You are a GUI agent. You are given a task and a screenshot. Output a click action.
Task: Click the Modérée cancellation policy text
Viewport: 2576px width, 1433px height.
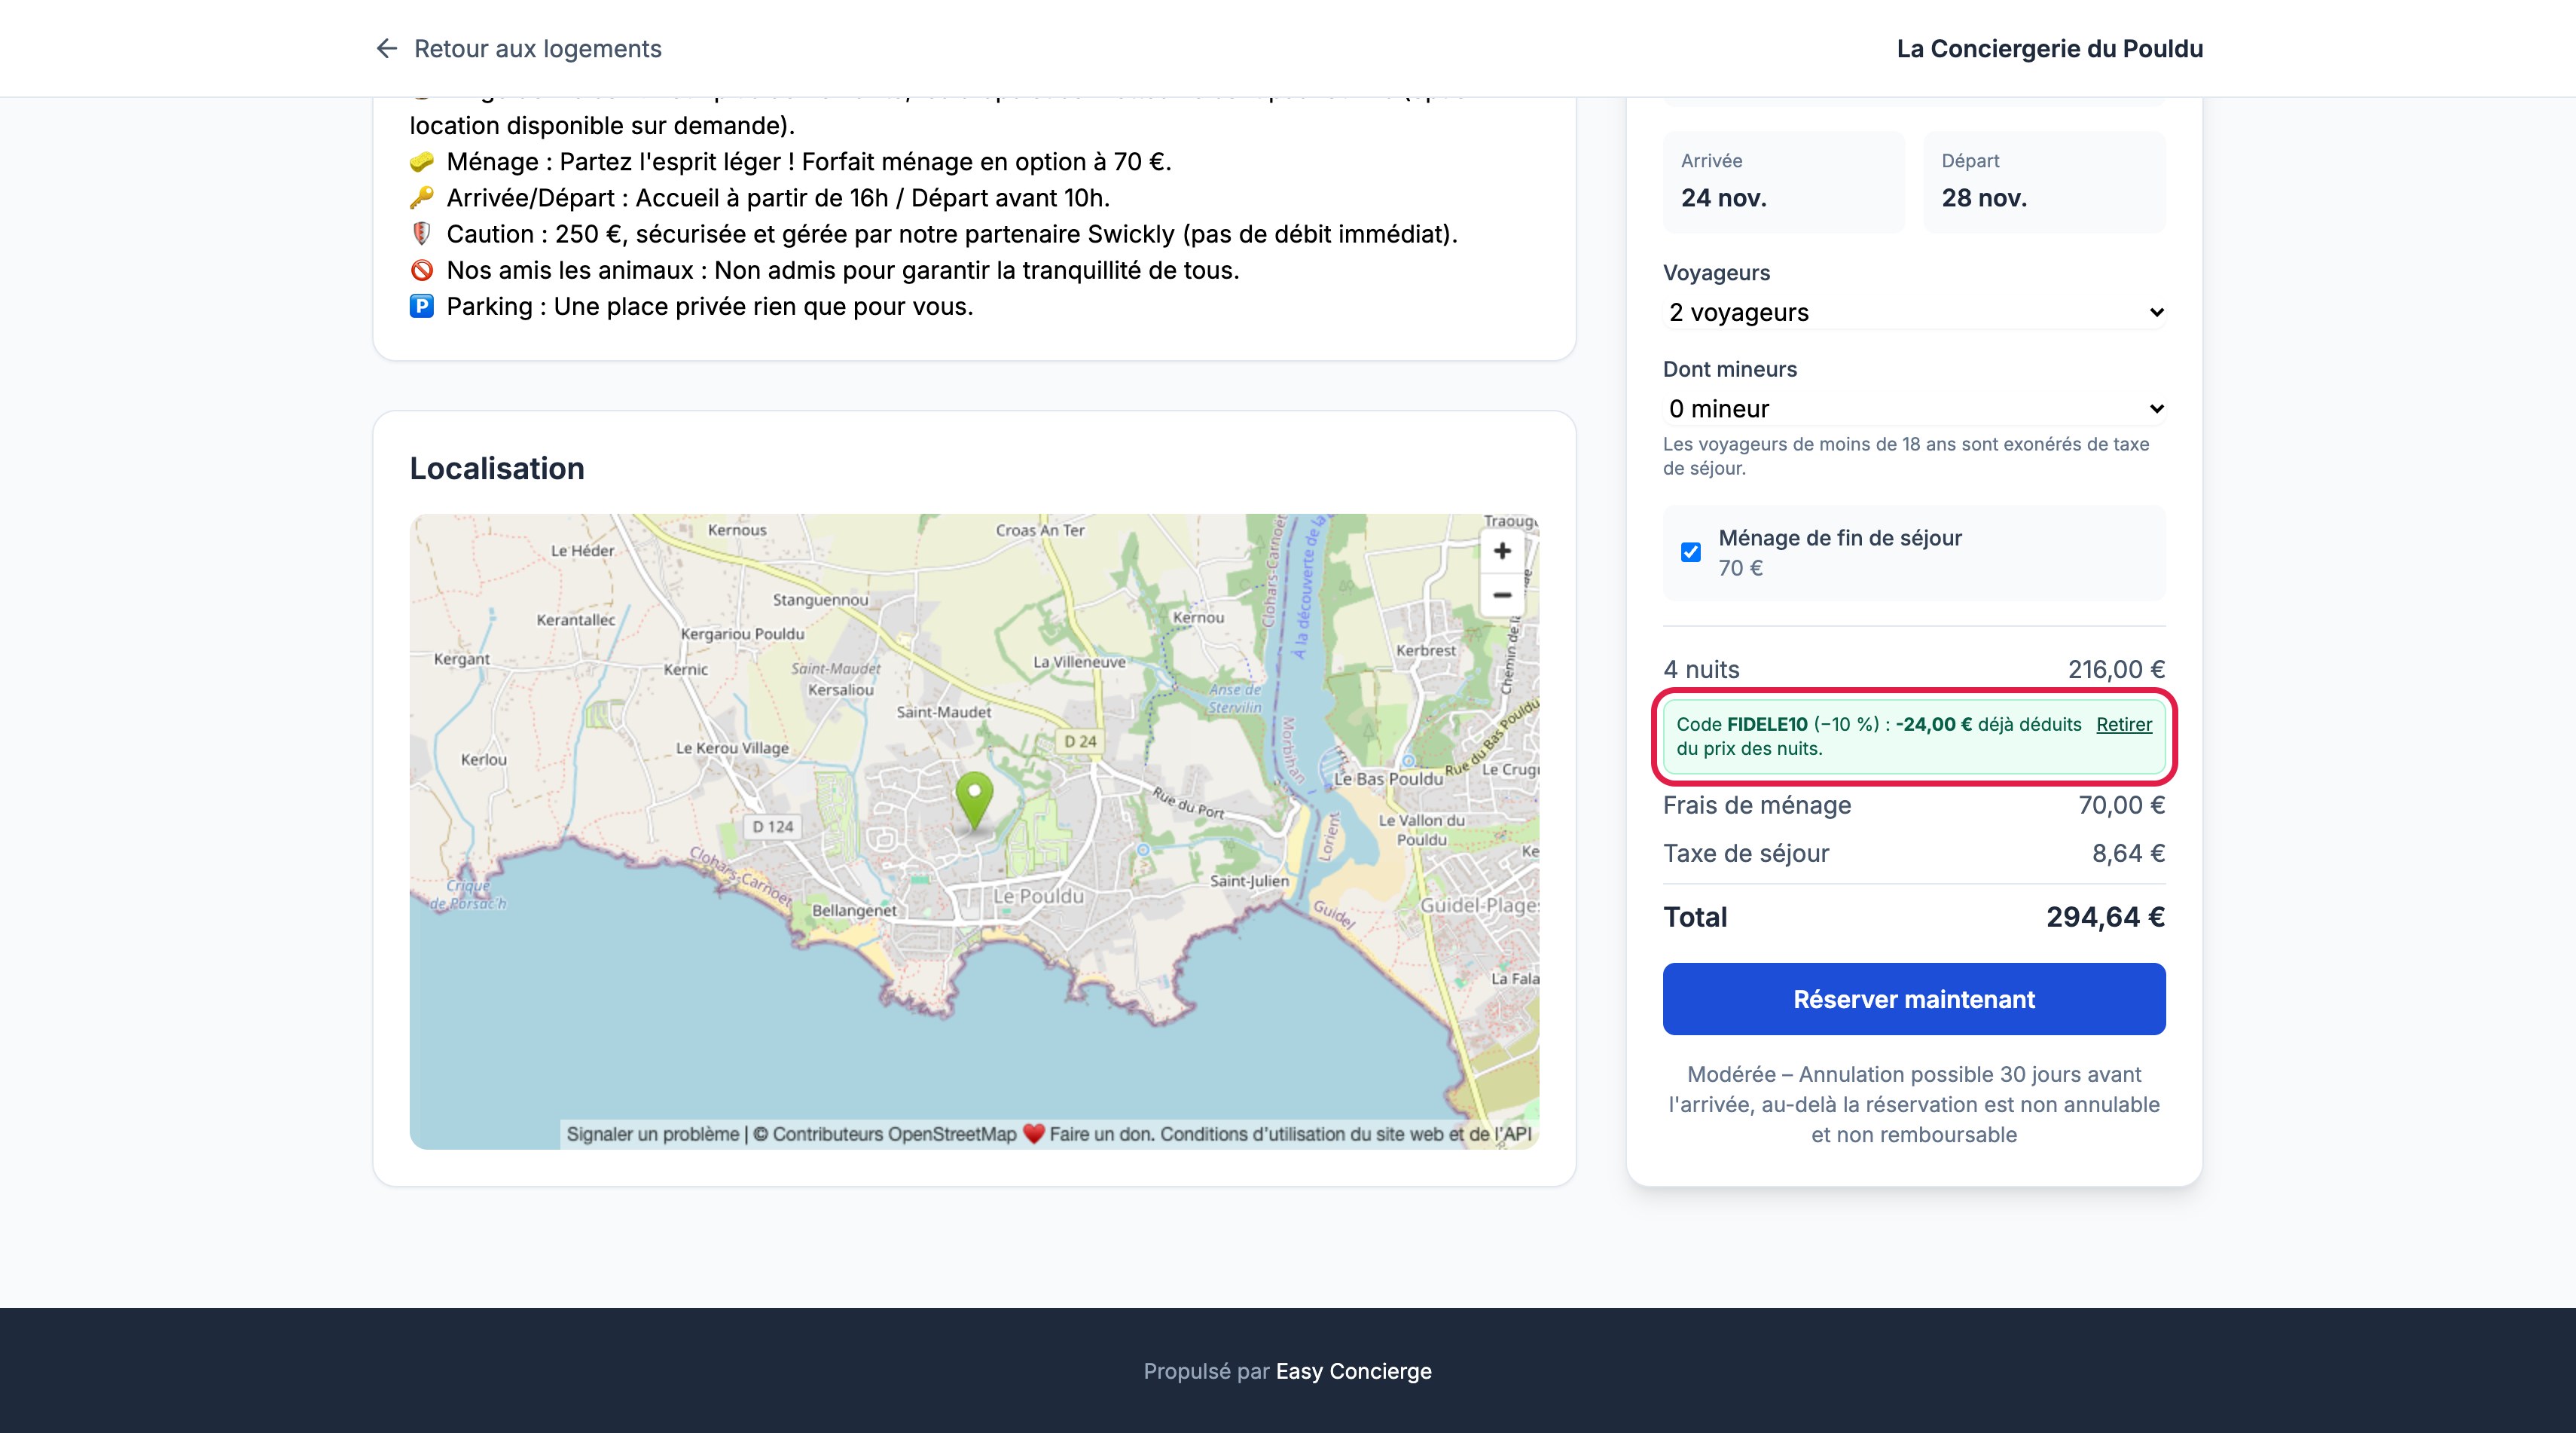click(1914, 1104)
